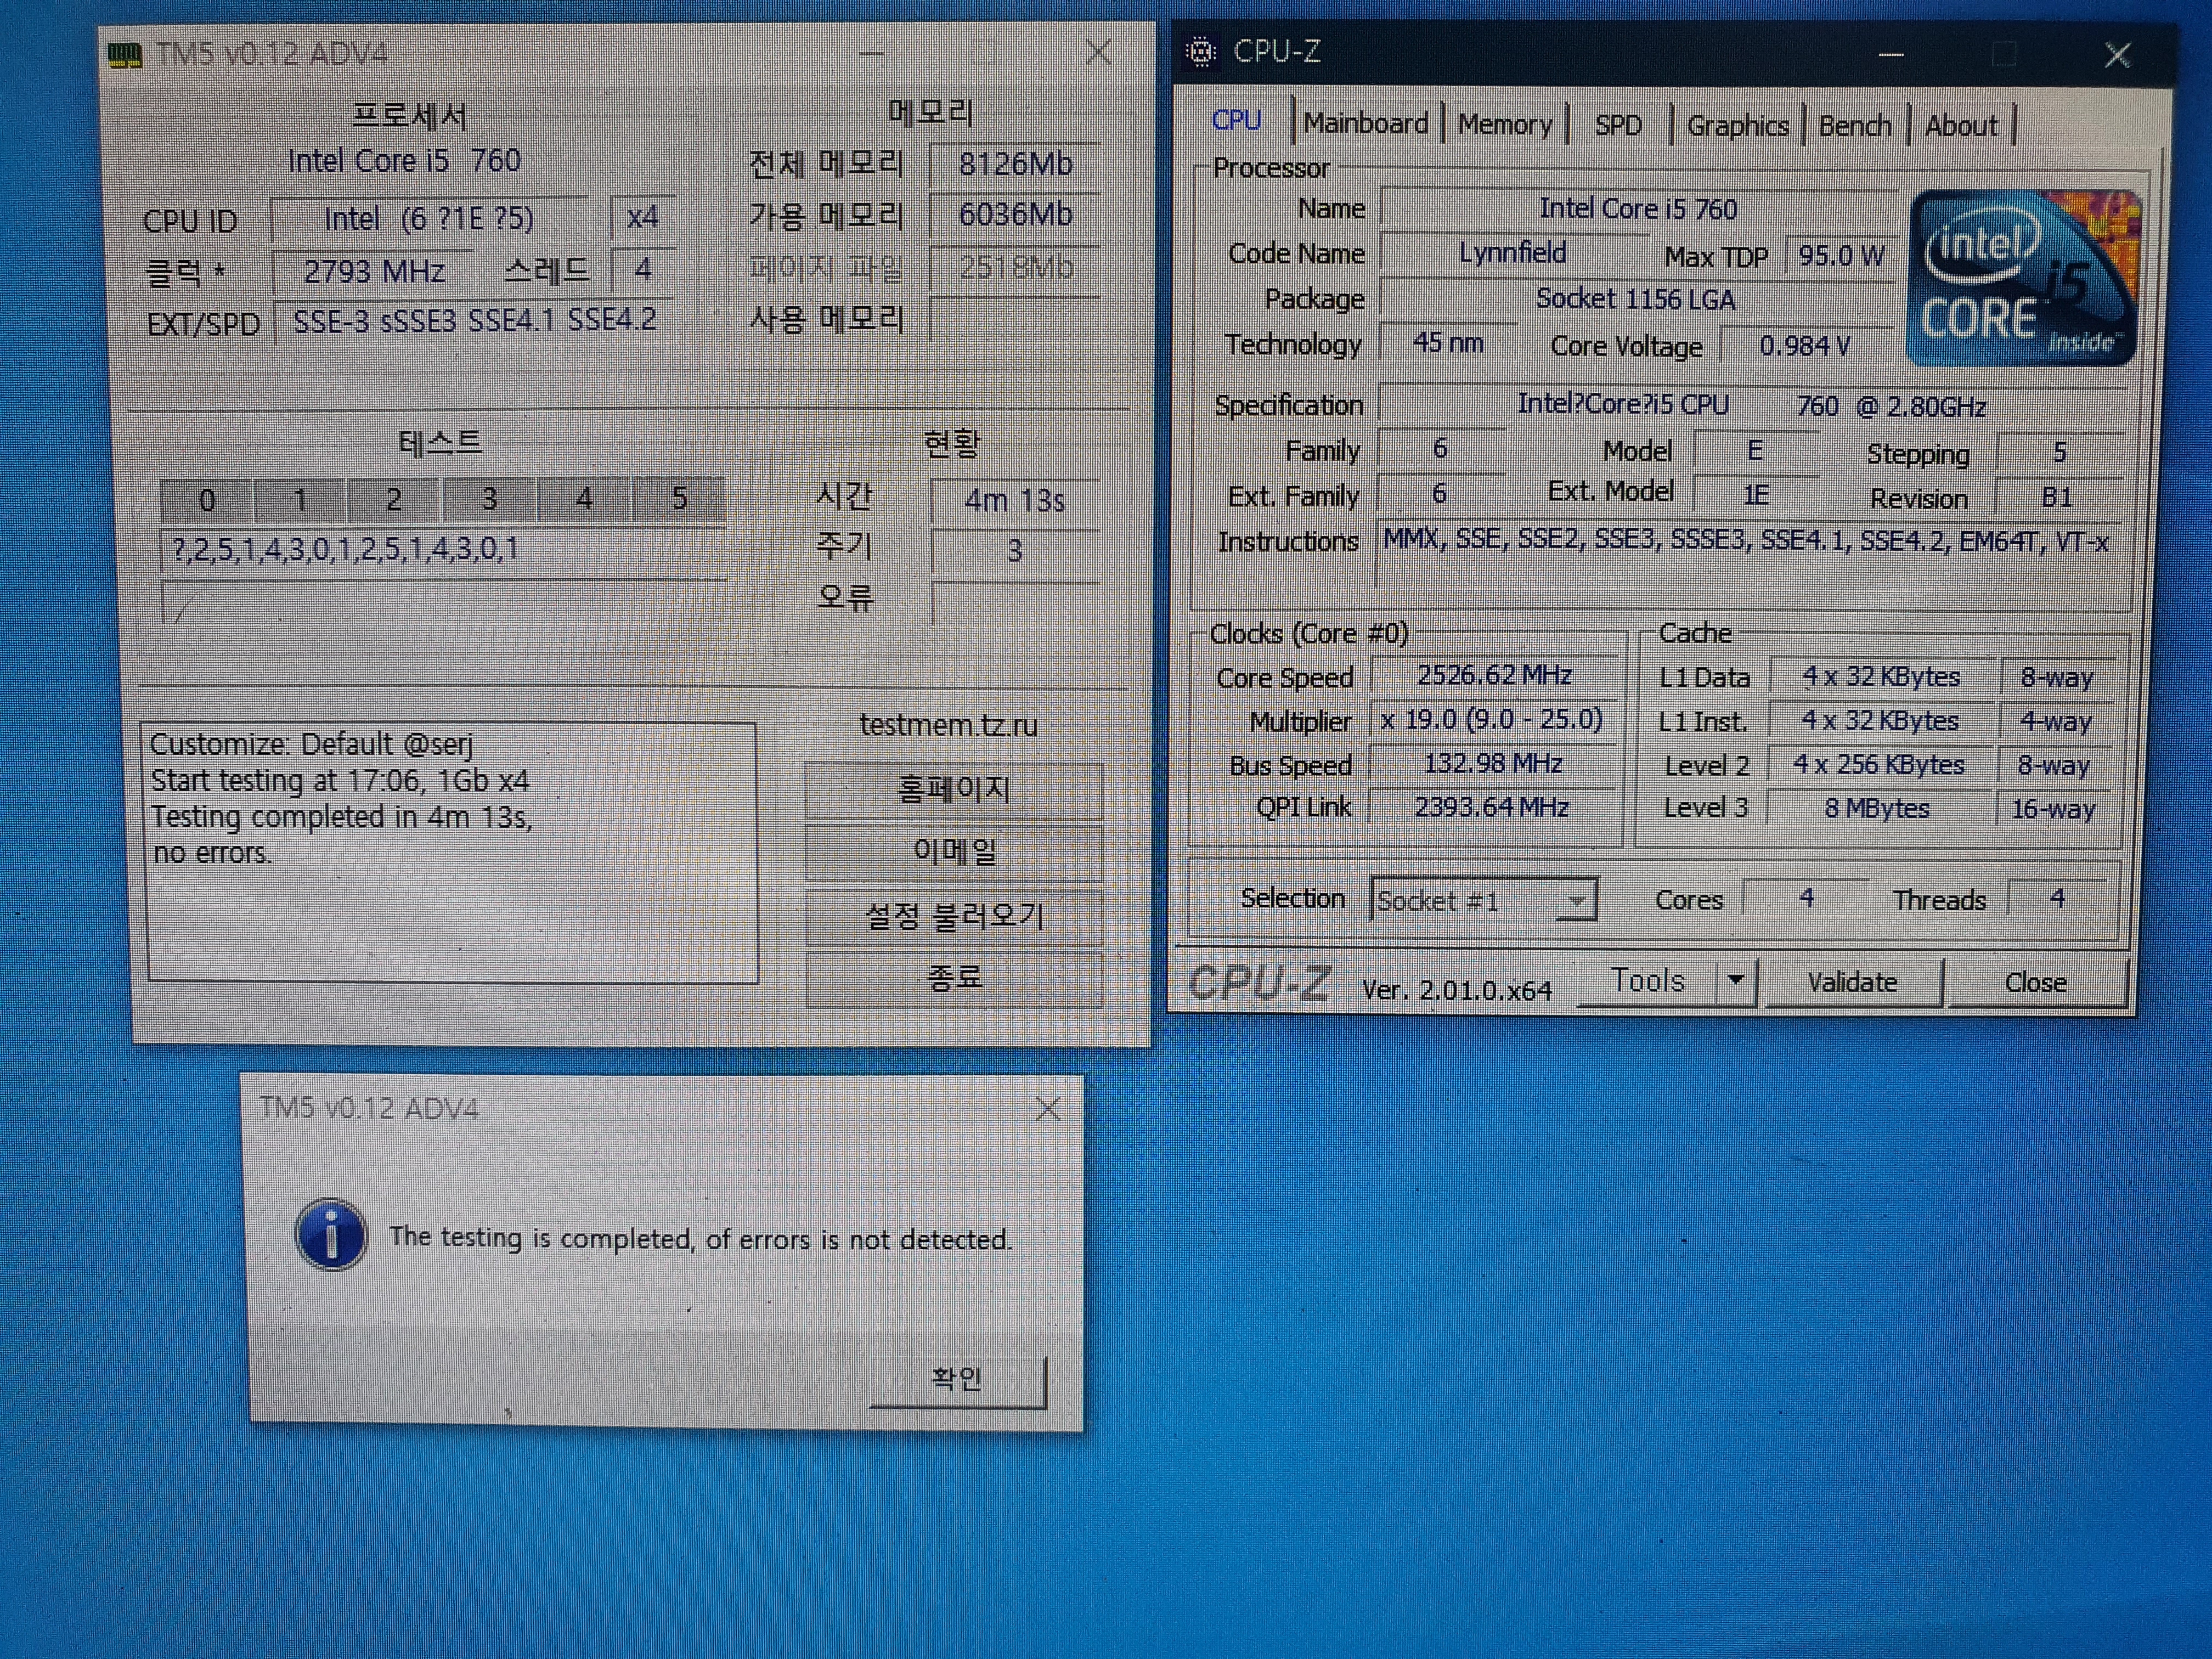Click the 이메일 button in TM5
The height and width of the screenshot is (1659, 2212).
[x=954, y=852]
